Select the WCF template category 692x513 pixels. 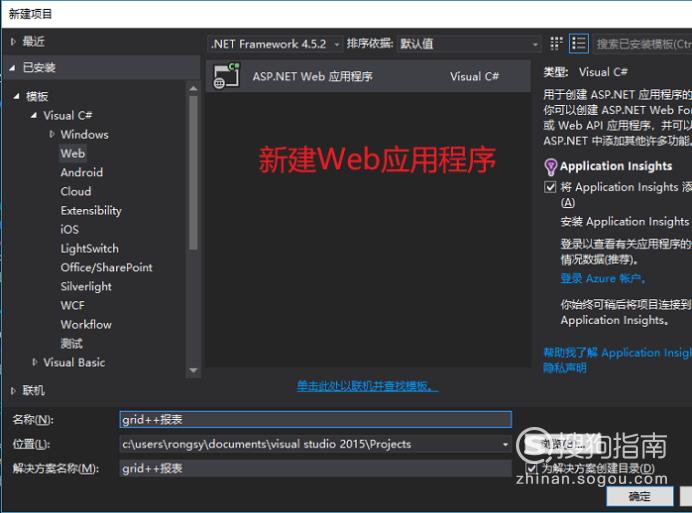tap(72, 306)
